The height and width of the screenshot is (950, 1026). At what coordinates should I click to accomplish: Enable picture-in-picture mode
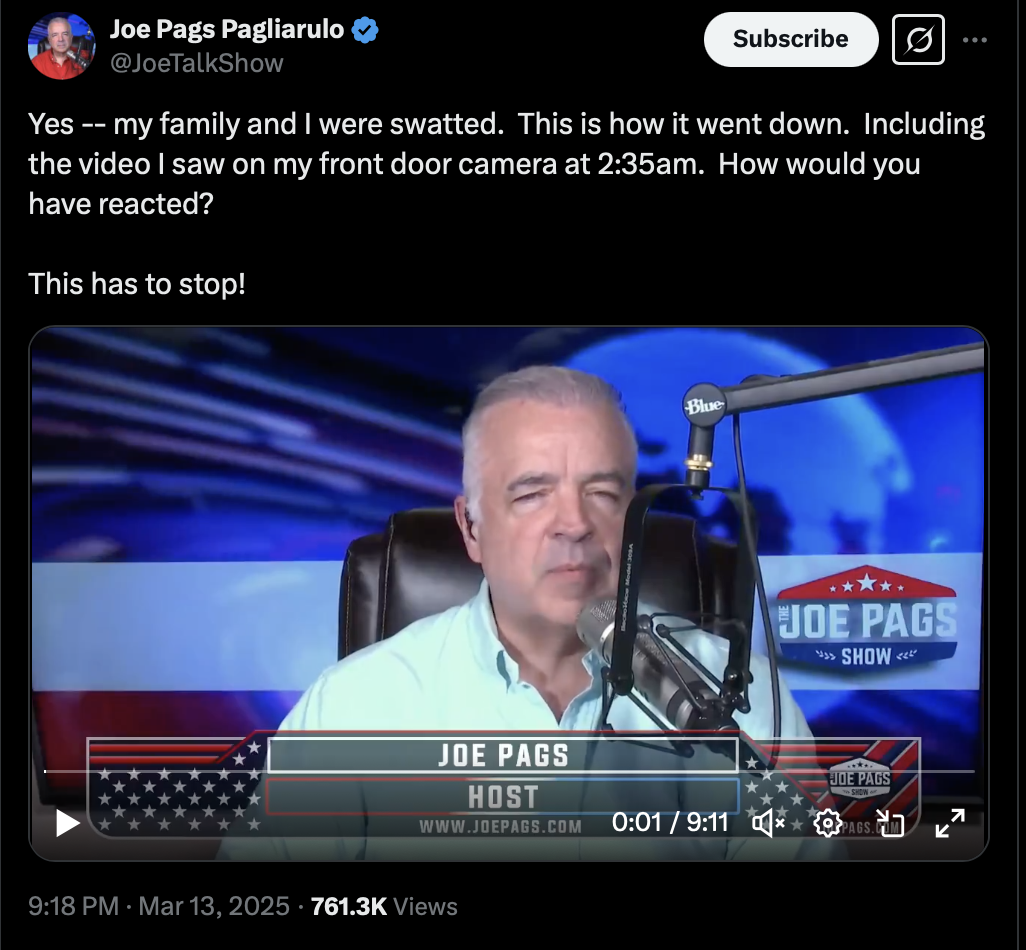coord(889,822)
